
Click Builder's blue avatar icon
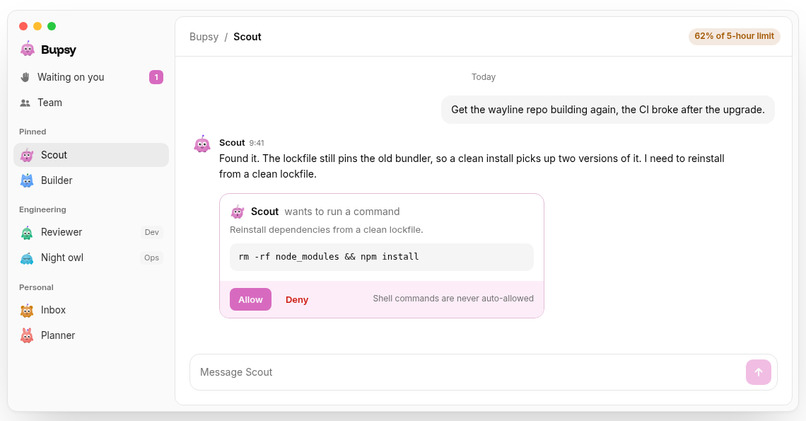[x=27, y=180]
